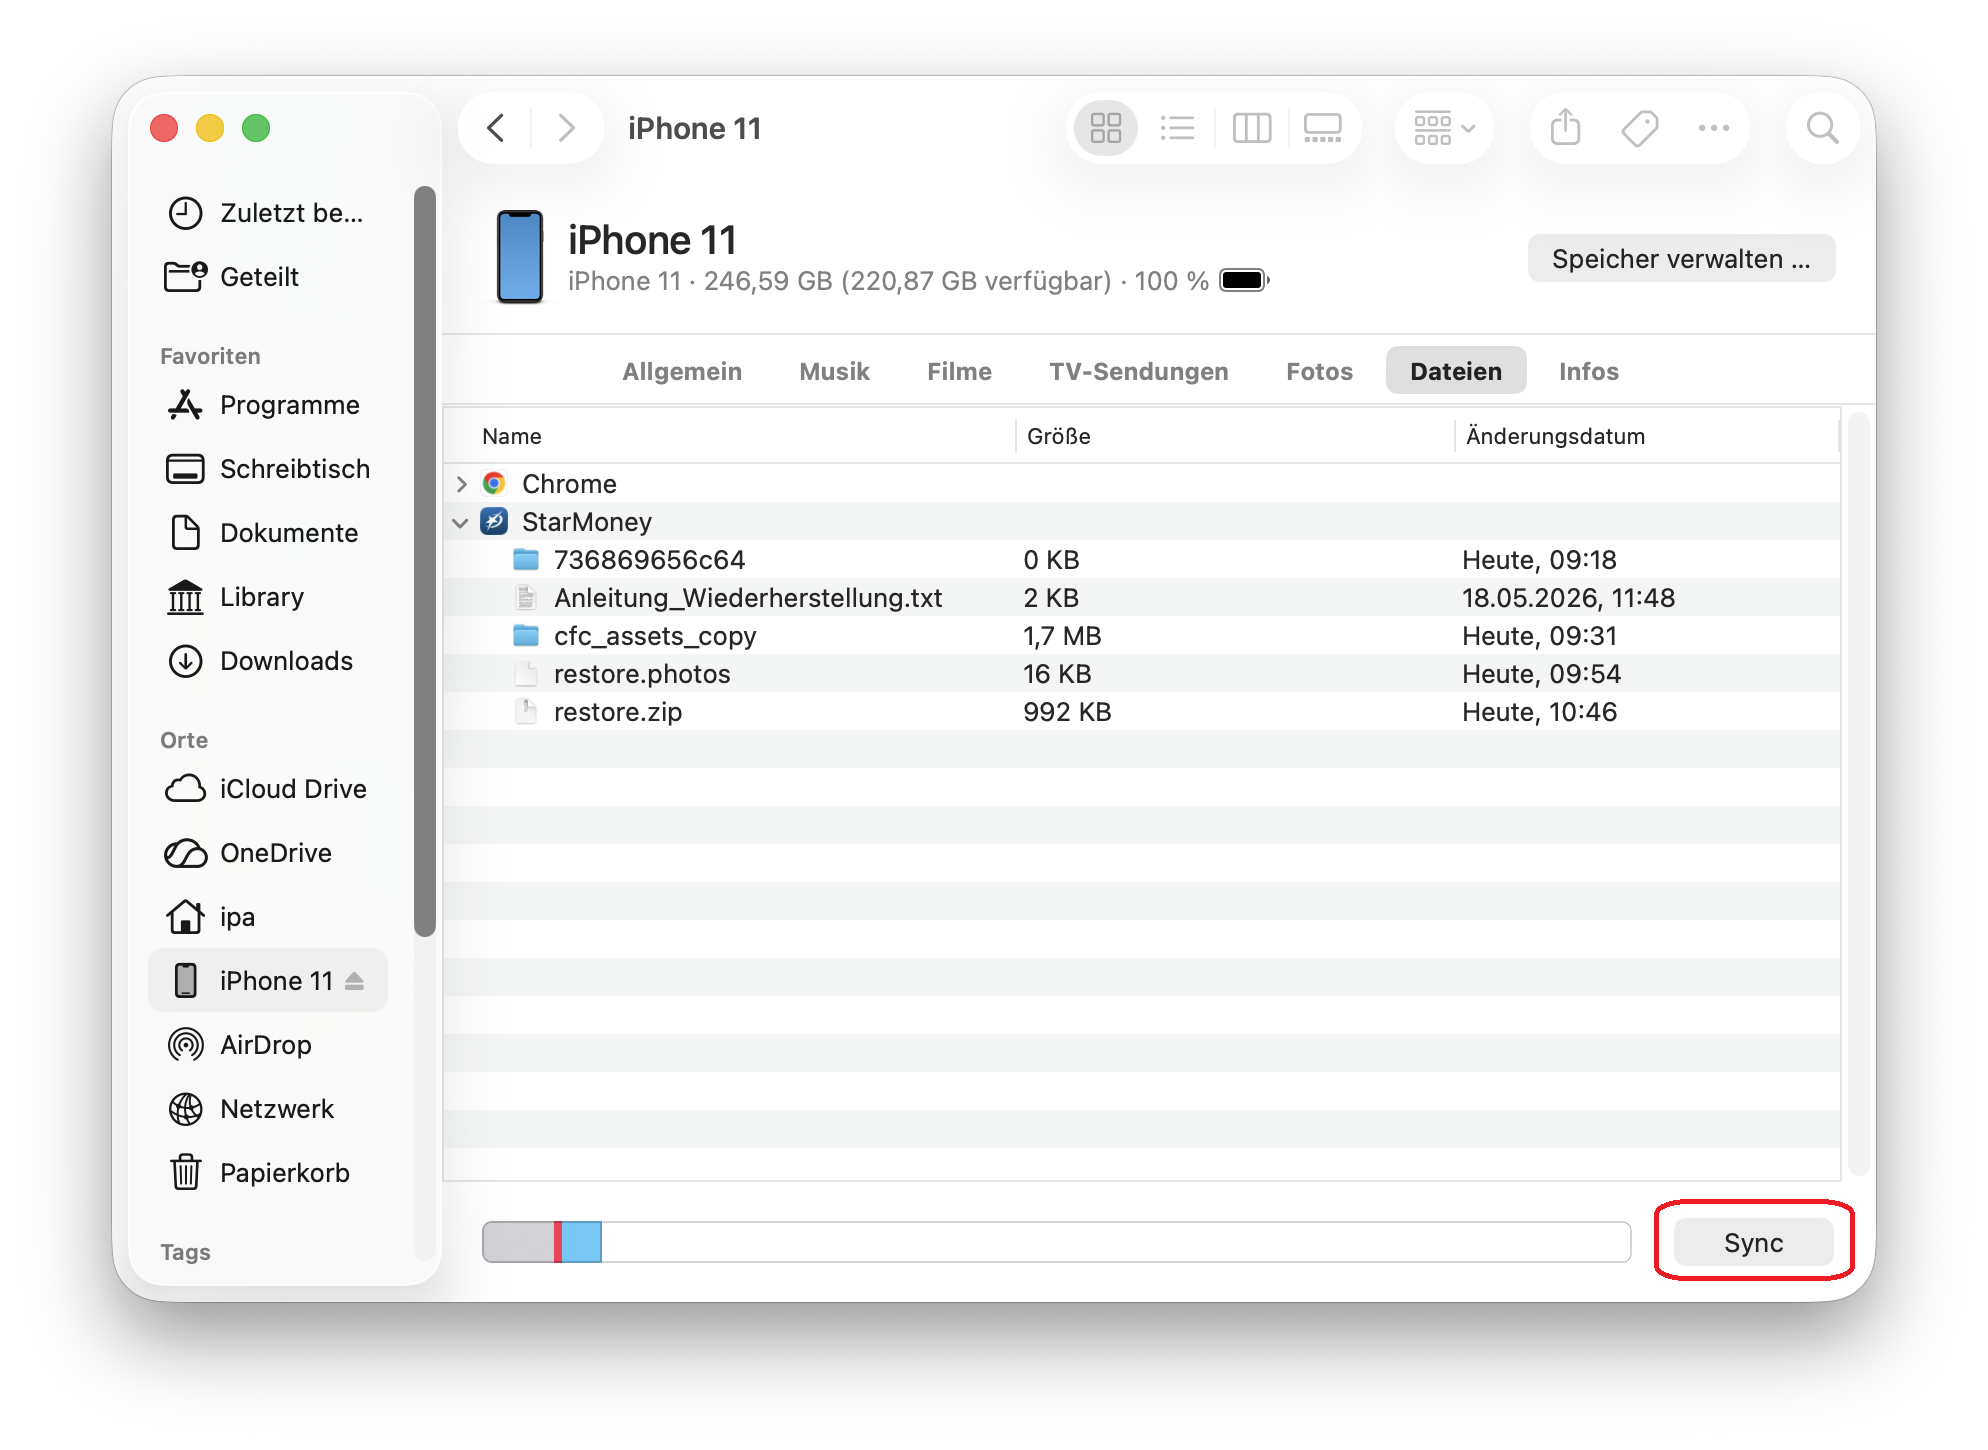
Task: Click the sidebar vertical scrollbar
Action: point(425,561)
